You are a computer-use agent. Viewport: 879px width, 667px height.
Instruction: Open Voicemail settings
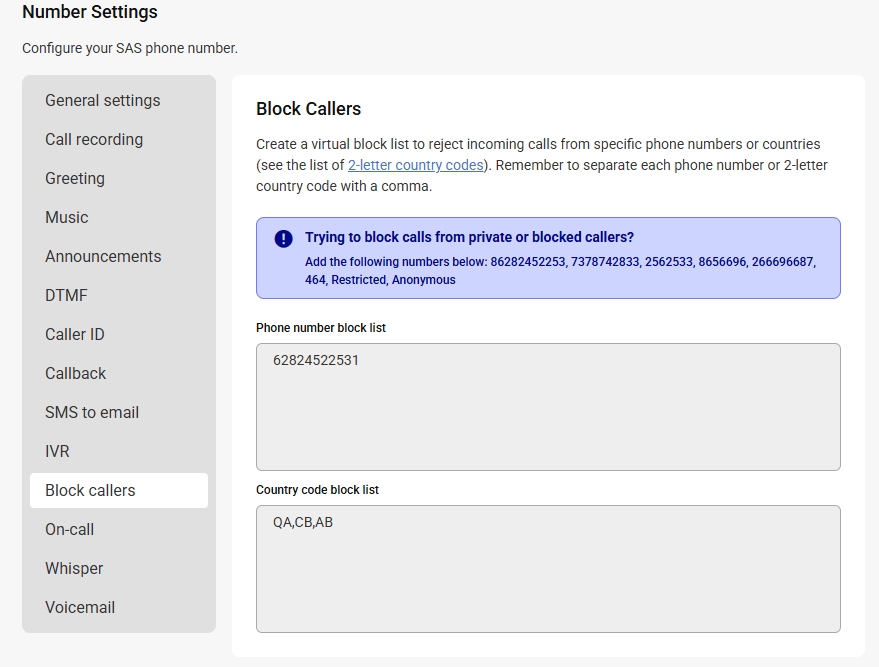coord(80,608)
